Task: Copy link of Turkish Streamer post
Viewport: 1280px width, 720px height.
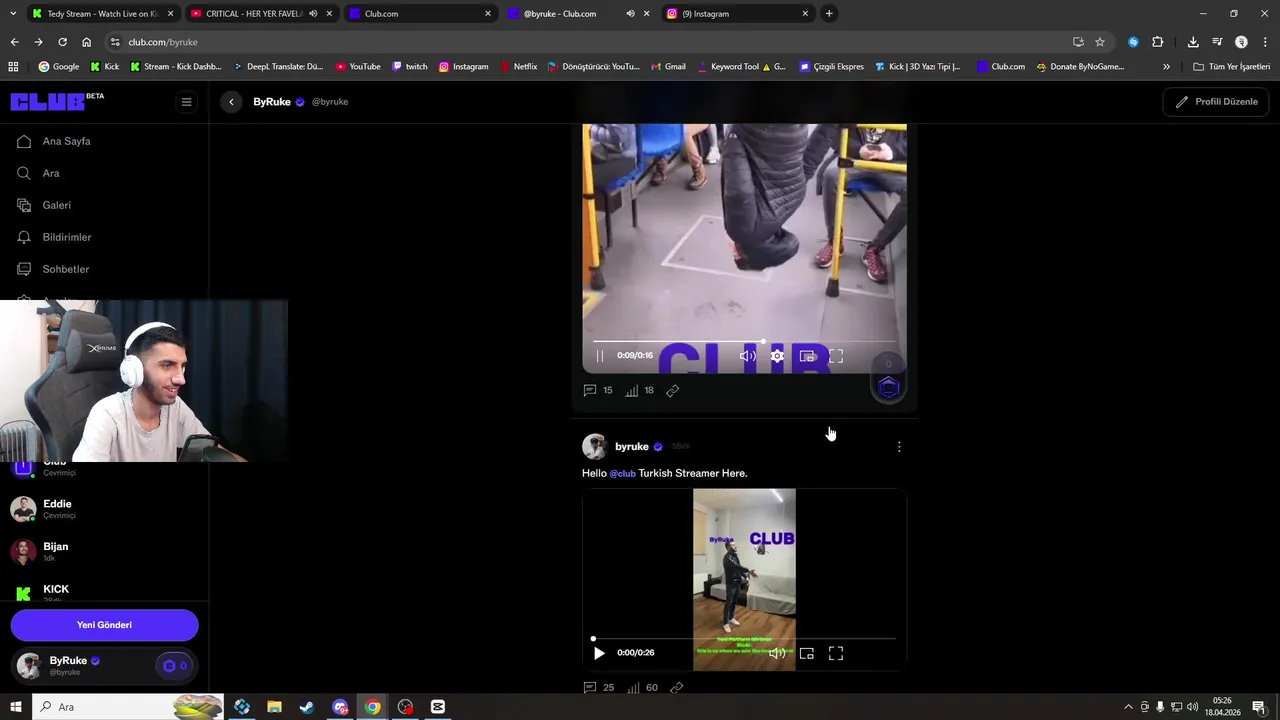Action: (x=677, y=688)
